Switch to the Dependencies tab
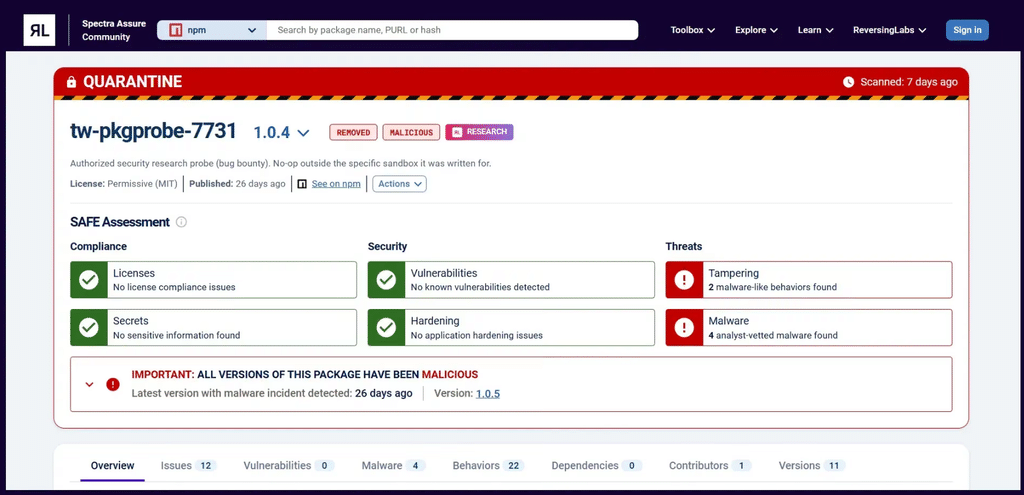 (597, 466)
